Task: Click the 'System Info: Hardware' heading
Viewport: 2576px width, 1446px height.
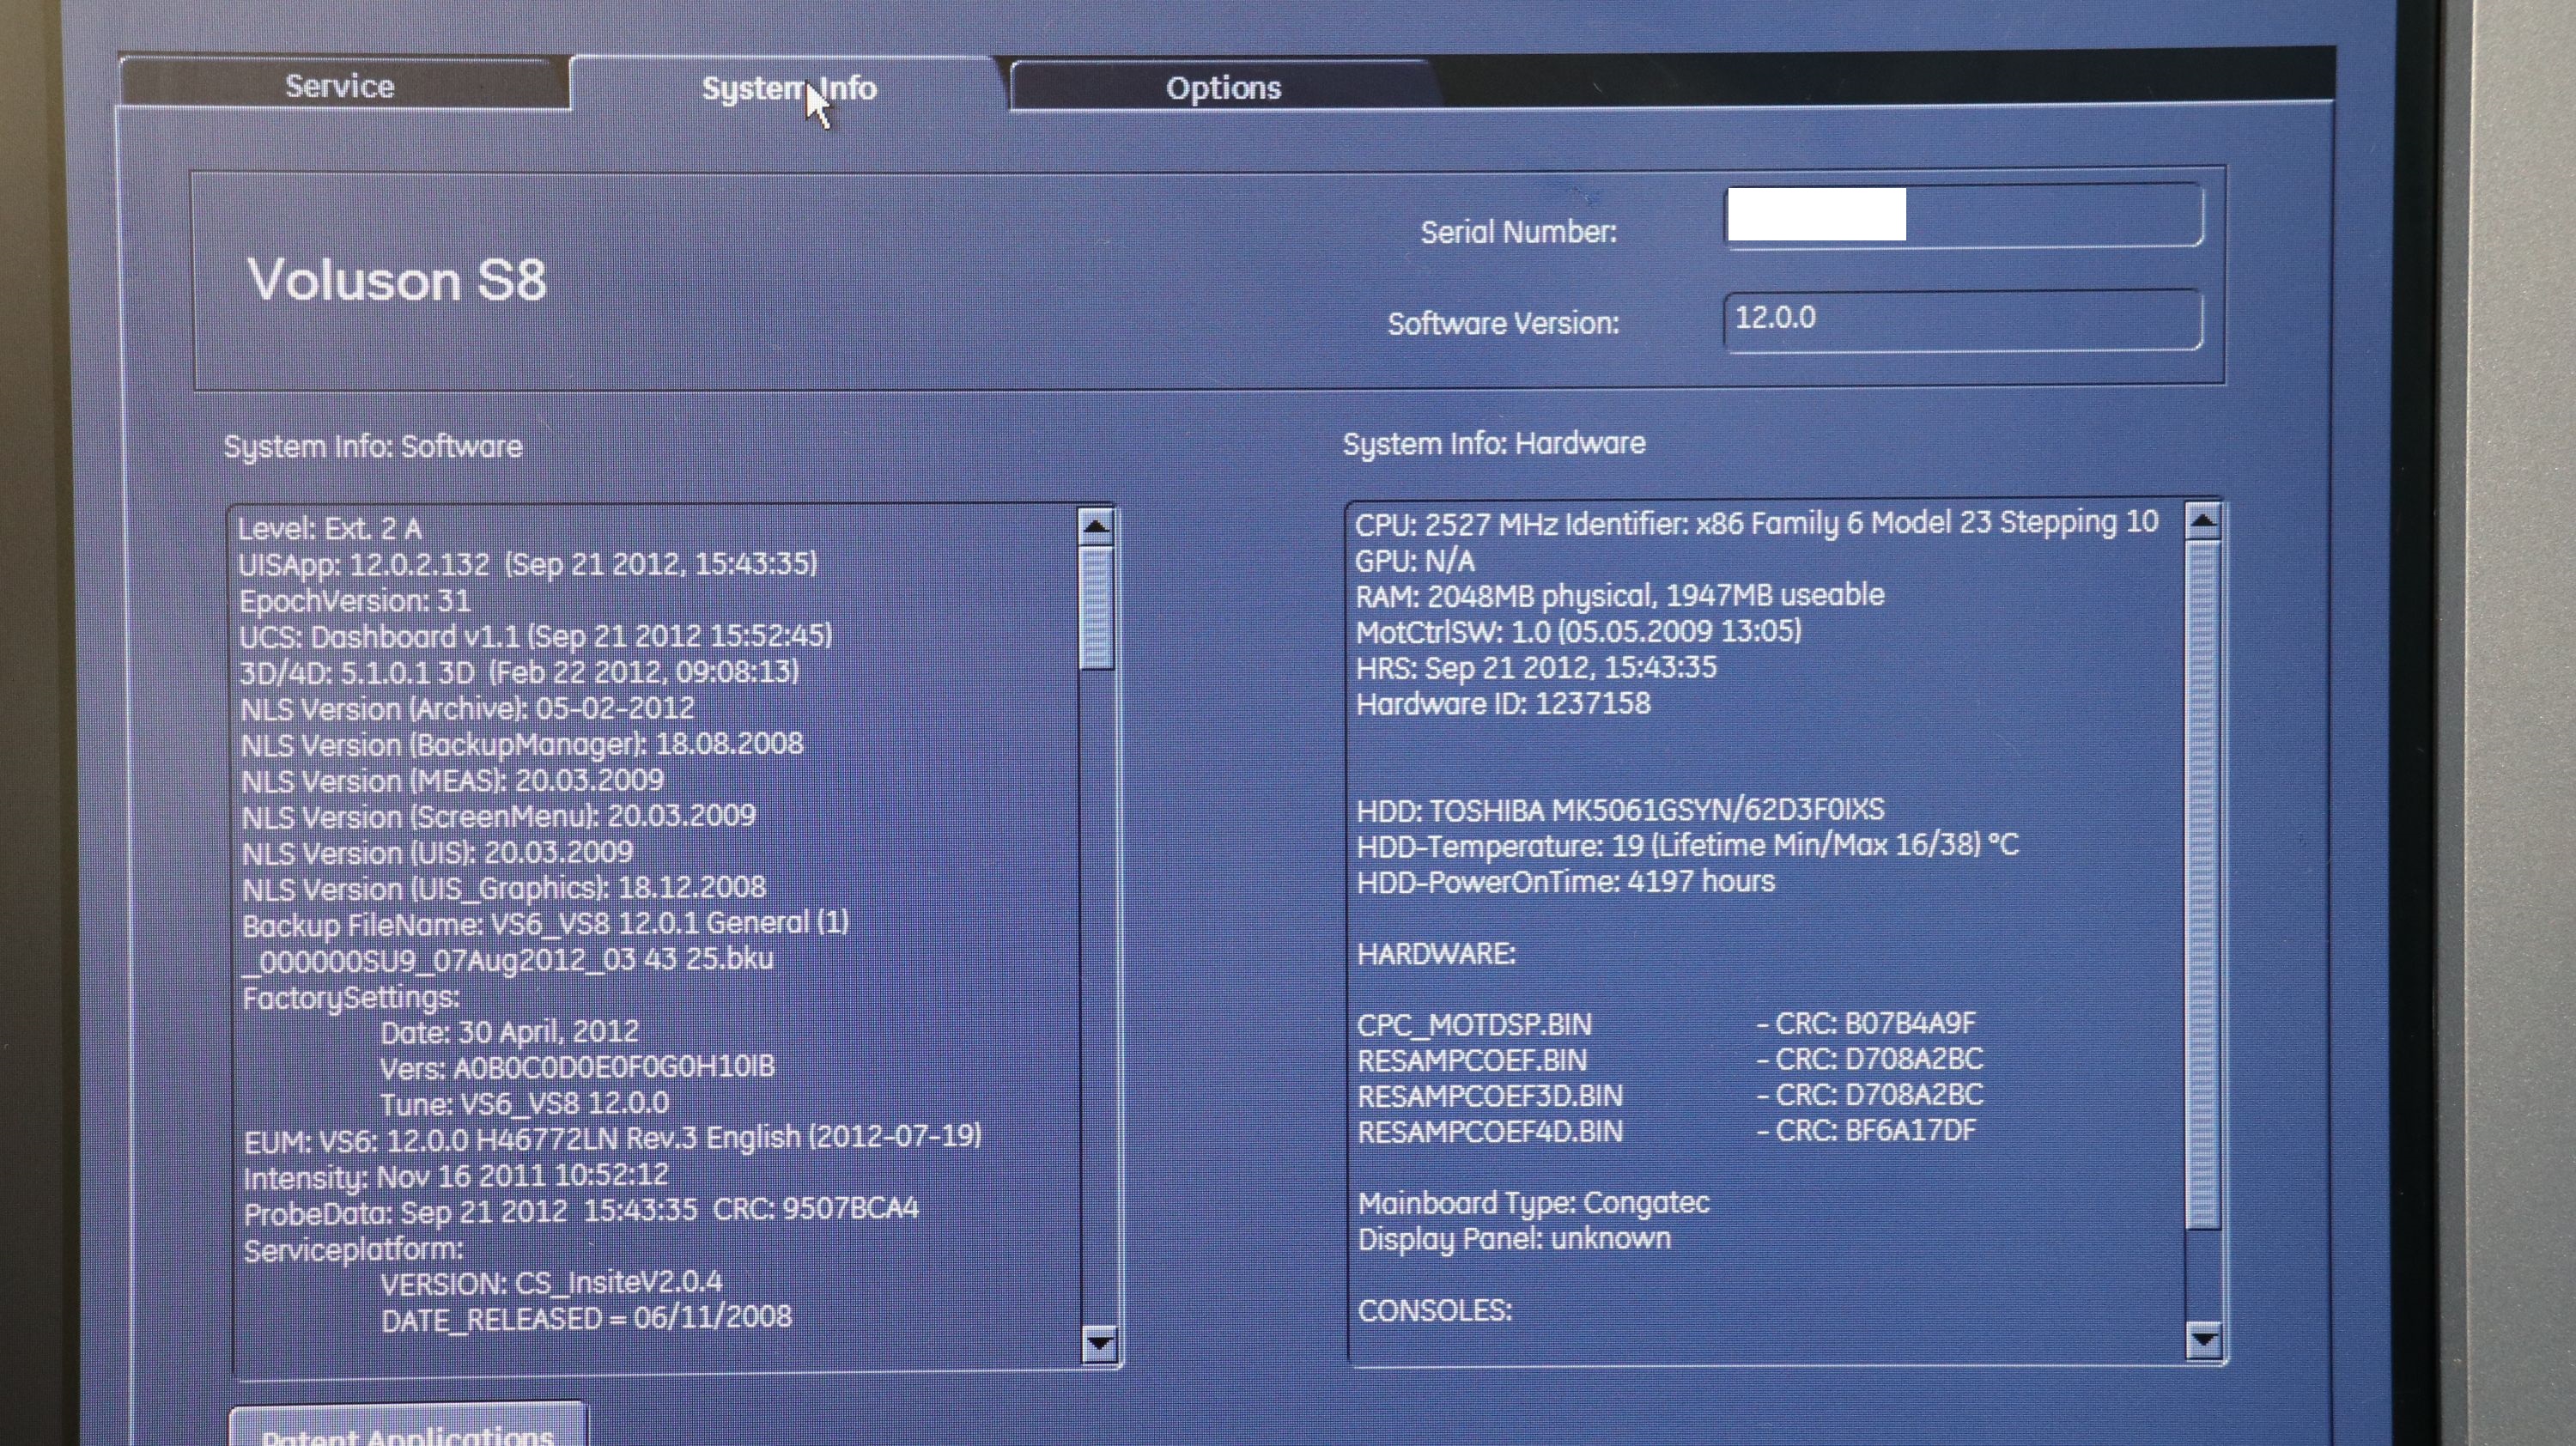Action: click(x=1494, y=443)
